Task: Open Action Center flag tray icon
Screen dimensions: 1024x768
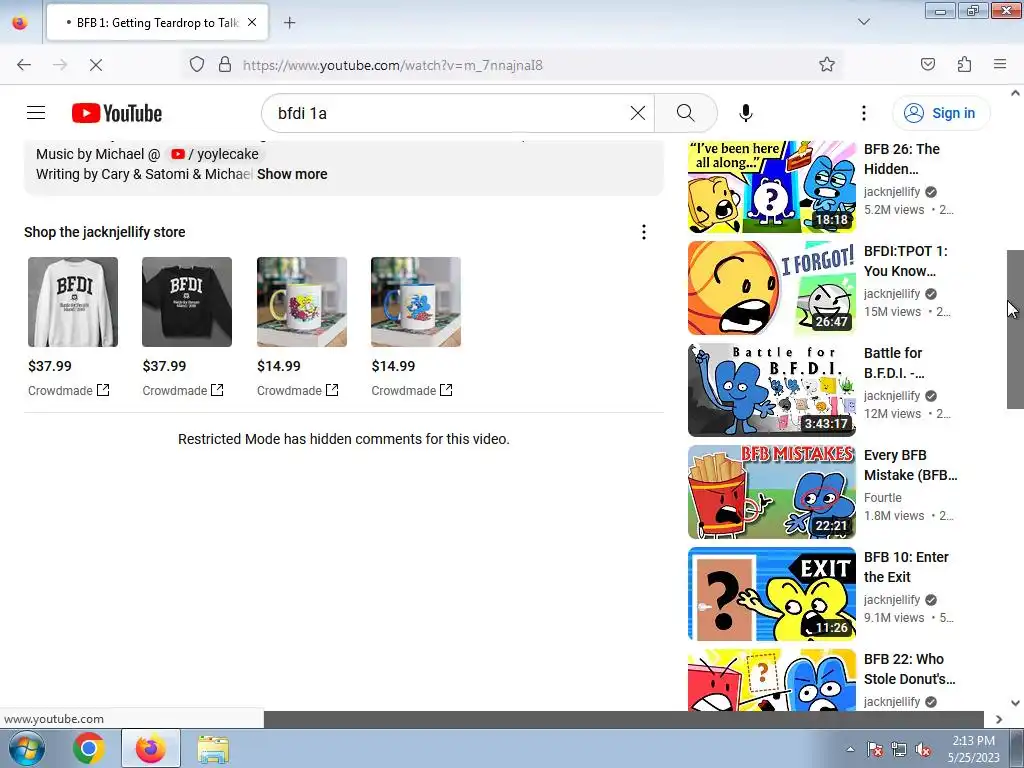Action: [875, 750]
